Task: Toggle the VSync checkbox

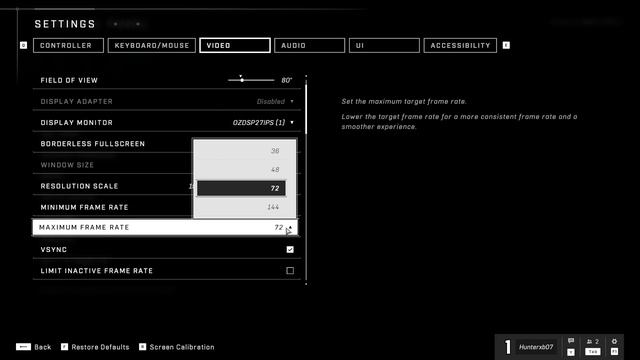Action: [x=290, y=249]
